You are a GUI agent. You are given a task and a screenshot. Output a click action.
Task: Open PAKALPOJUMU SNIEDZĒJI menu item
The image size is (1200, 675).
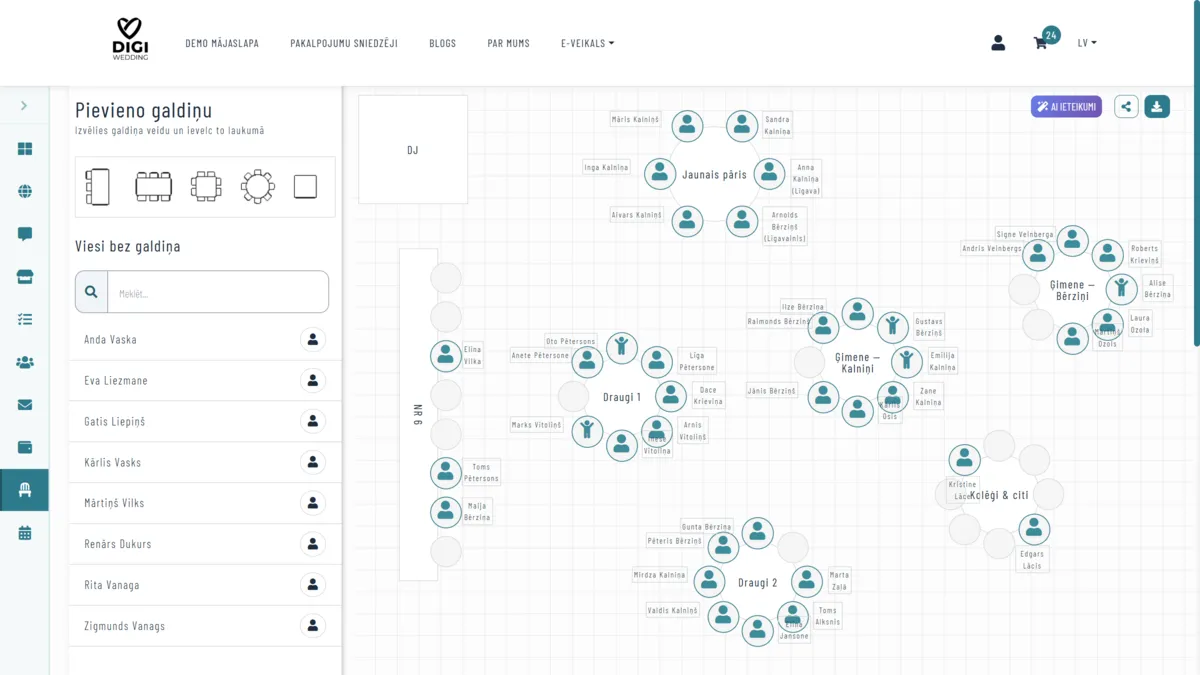344,43
